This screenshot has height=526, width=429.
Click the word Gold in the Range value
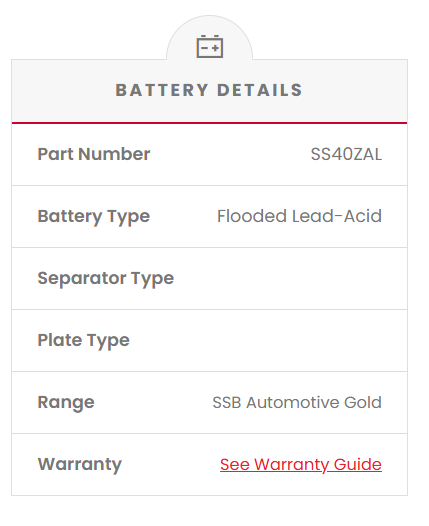coord(363,402)
